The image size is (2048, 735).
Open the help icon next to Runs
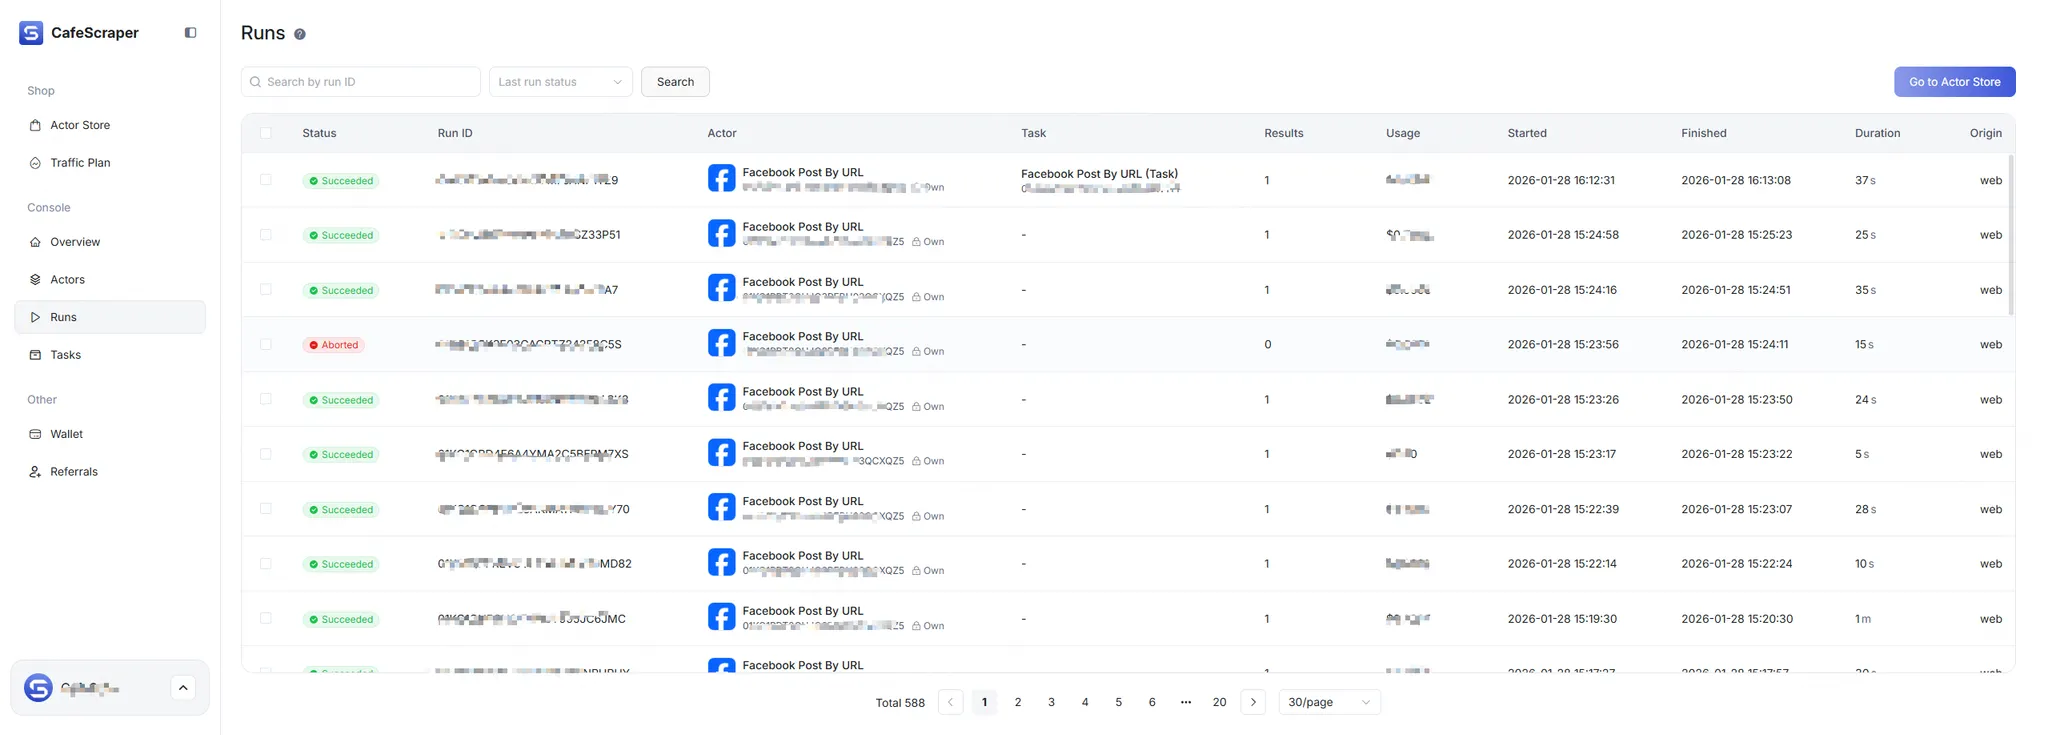pyautogui.click(x=299, y=34)
